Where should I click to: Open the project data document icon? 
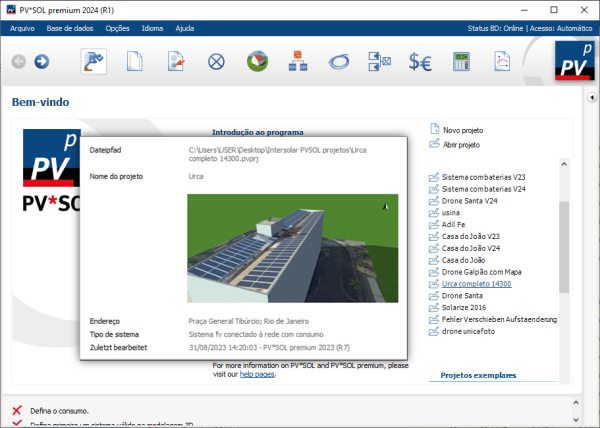point(134,62)
